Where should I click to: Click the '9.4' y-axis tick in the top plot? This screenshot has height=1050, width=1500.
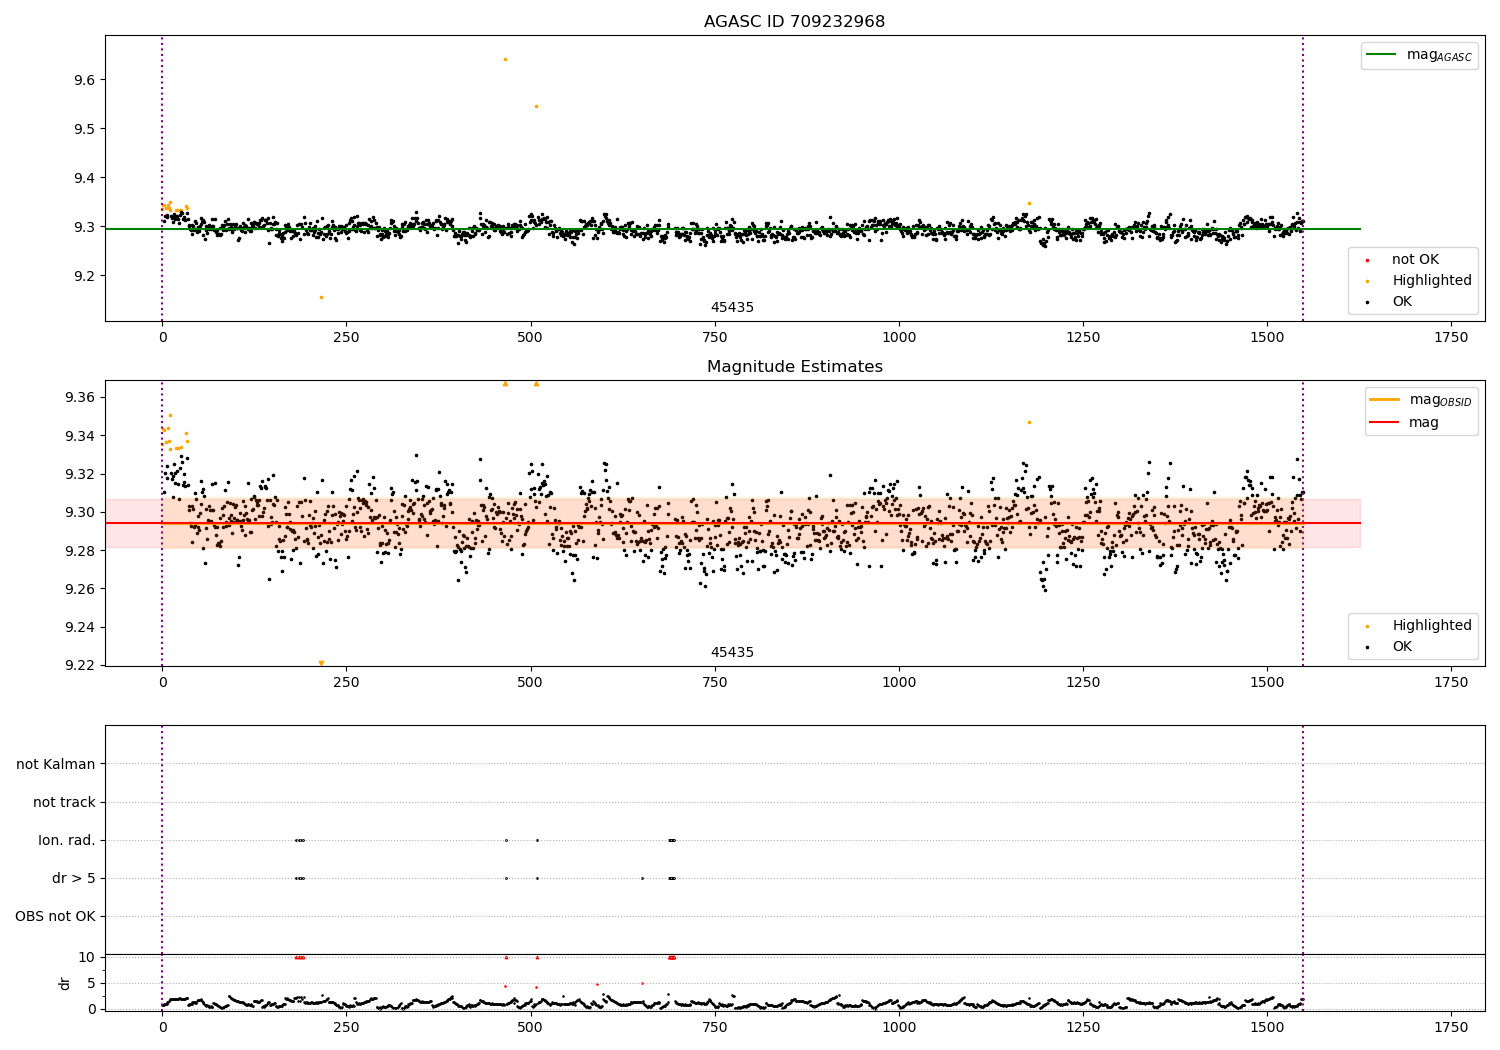click(x=83, y=178)
